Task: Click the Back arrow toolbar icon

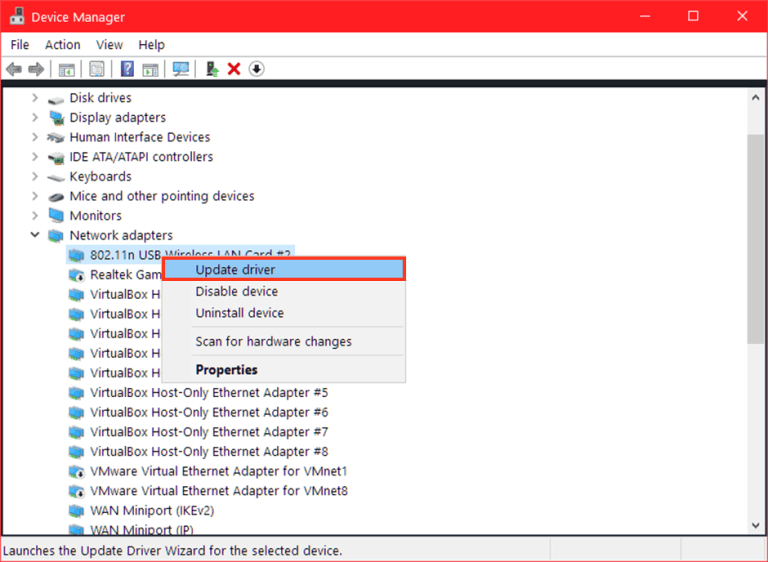Action: [14, 69]
